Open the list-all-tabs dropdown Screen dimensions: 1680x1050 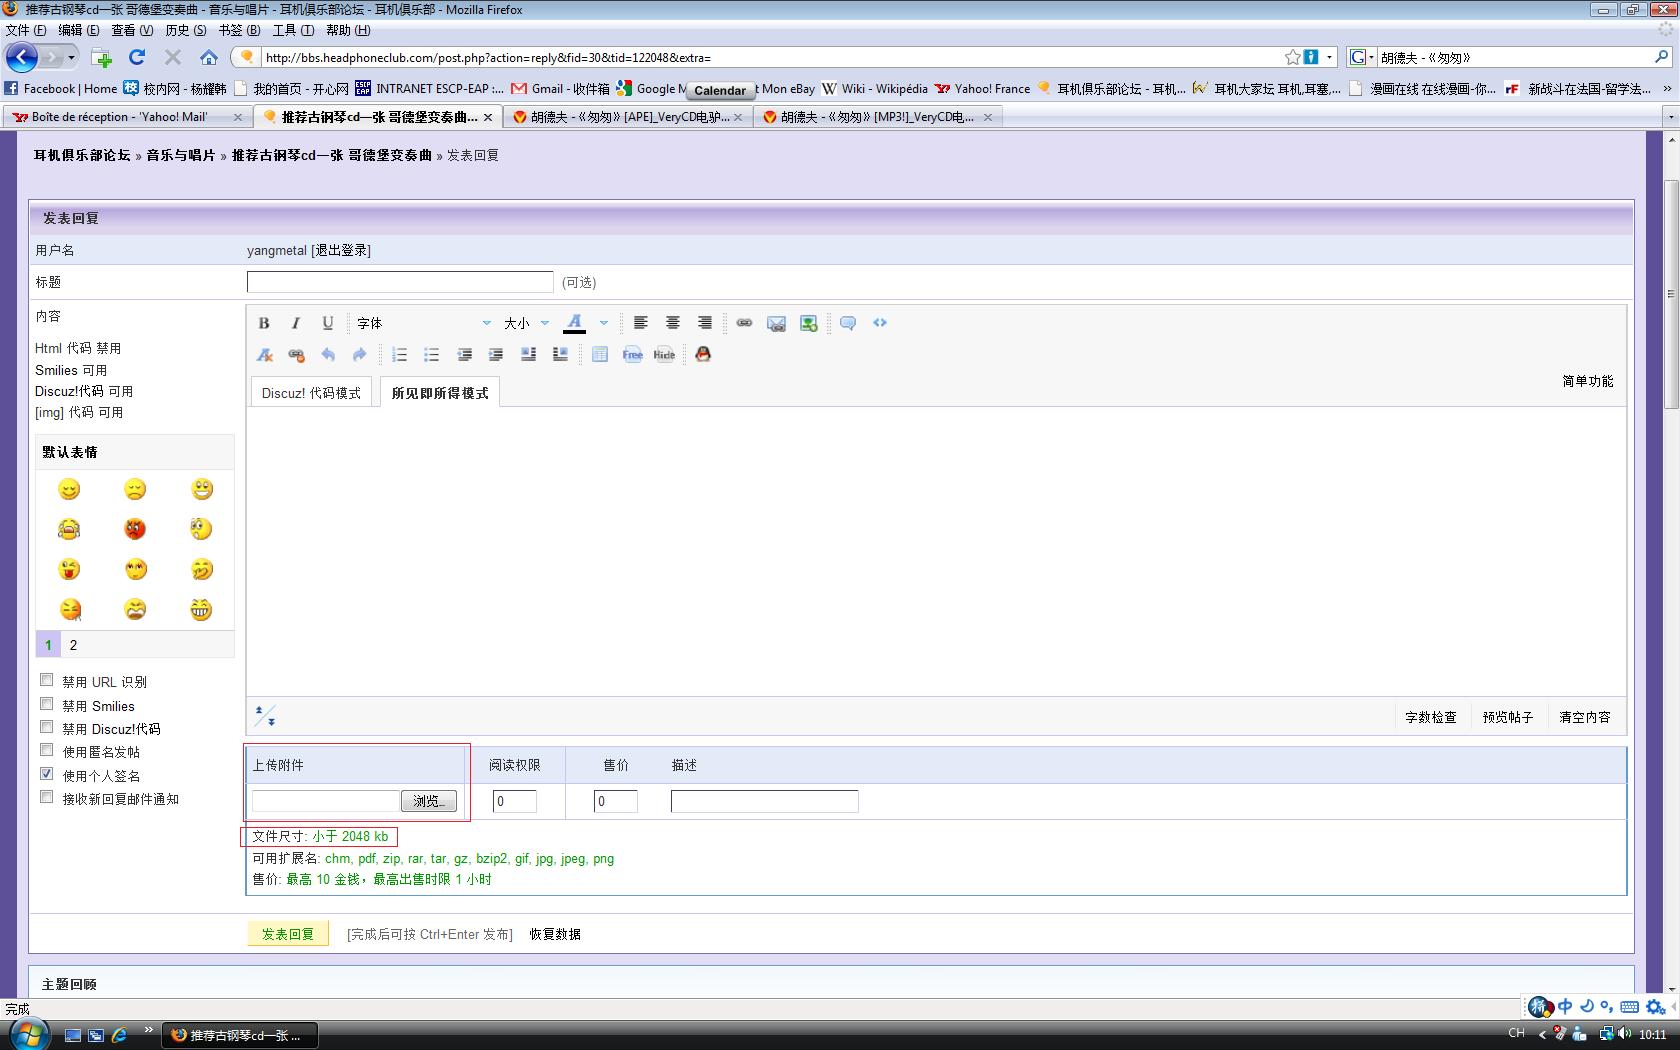(x=1670, y=117)
